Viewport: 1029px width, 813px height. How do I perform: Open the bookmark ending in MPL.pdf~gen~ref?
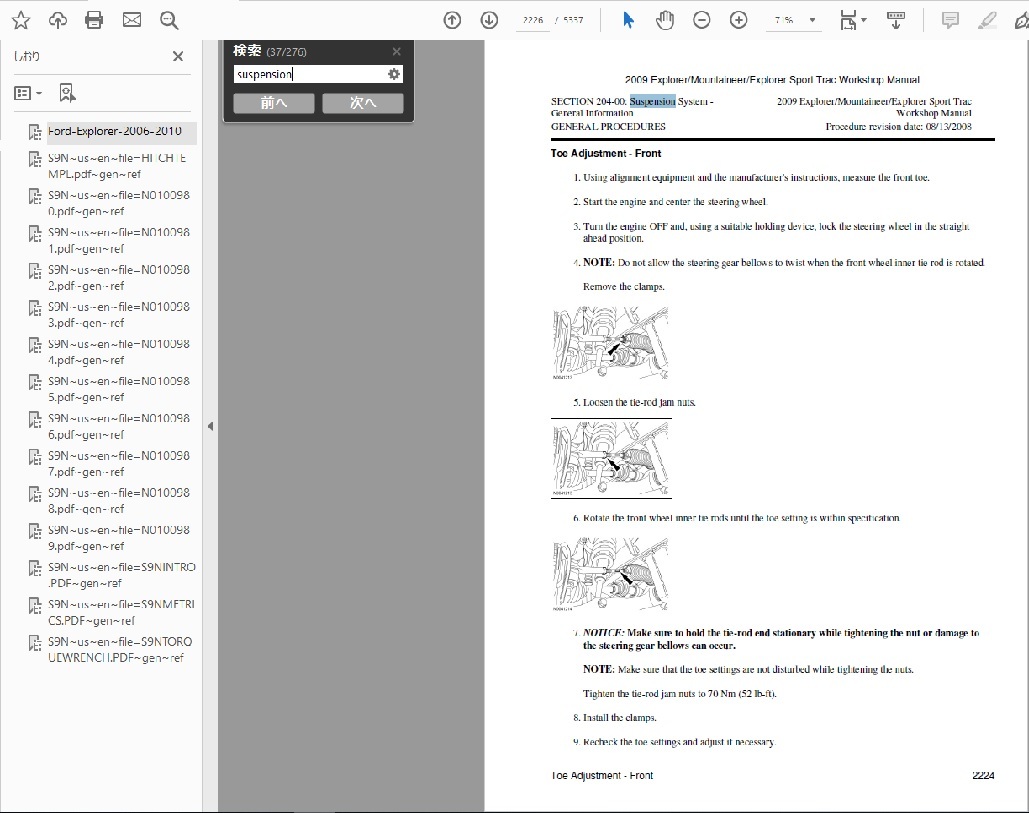(117, 166)
